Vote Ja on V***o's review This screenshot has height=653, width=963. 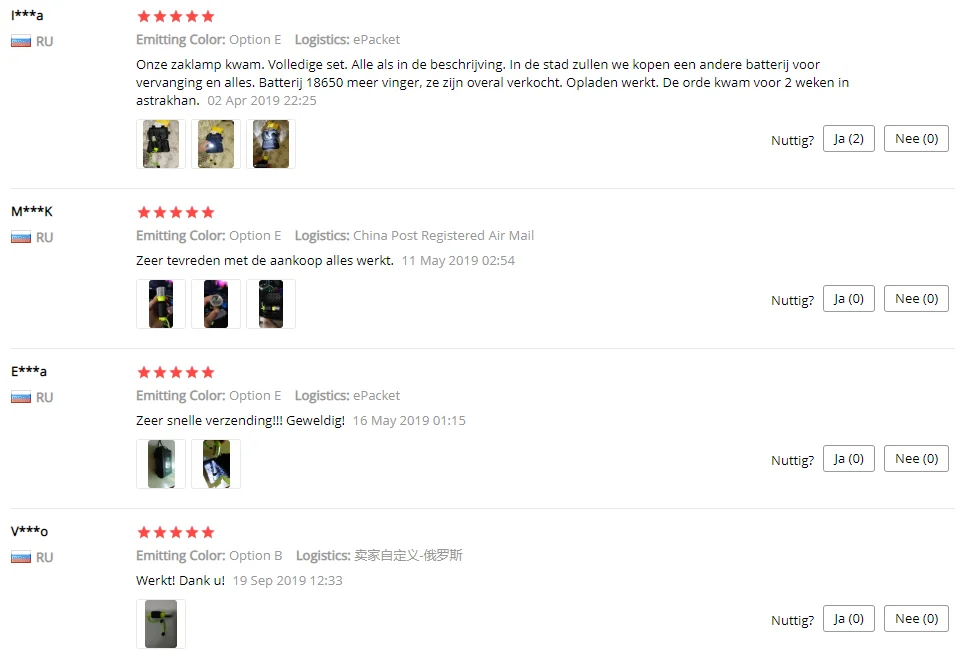848,619
